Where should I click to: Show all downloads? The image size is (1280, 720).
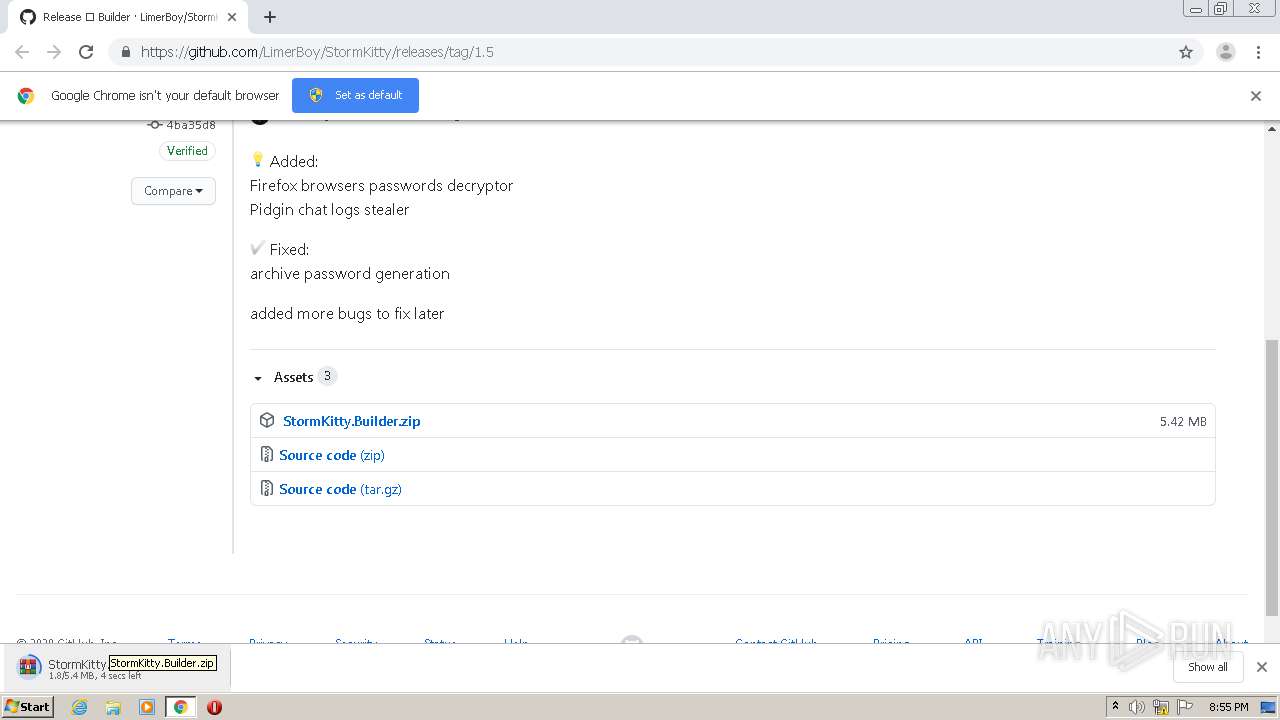(x=1207, y=667)
